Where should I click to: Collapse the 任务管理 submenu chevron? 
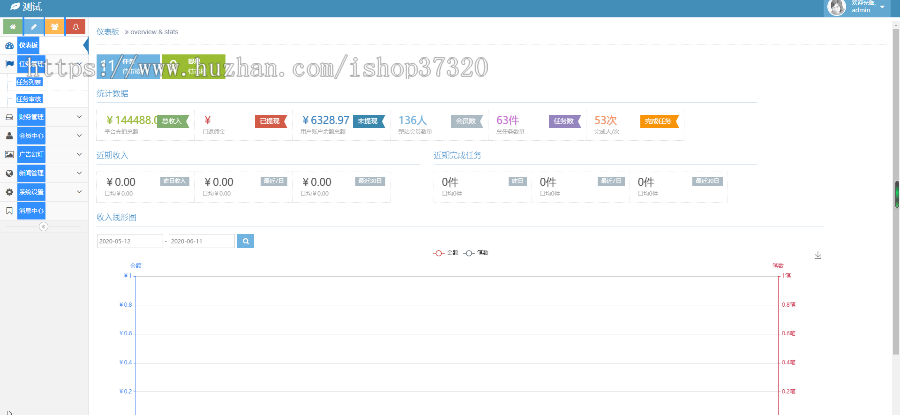pos(80,64)
